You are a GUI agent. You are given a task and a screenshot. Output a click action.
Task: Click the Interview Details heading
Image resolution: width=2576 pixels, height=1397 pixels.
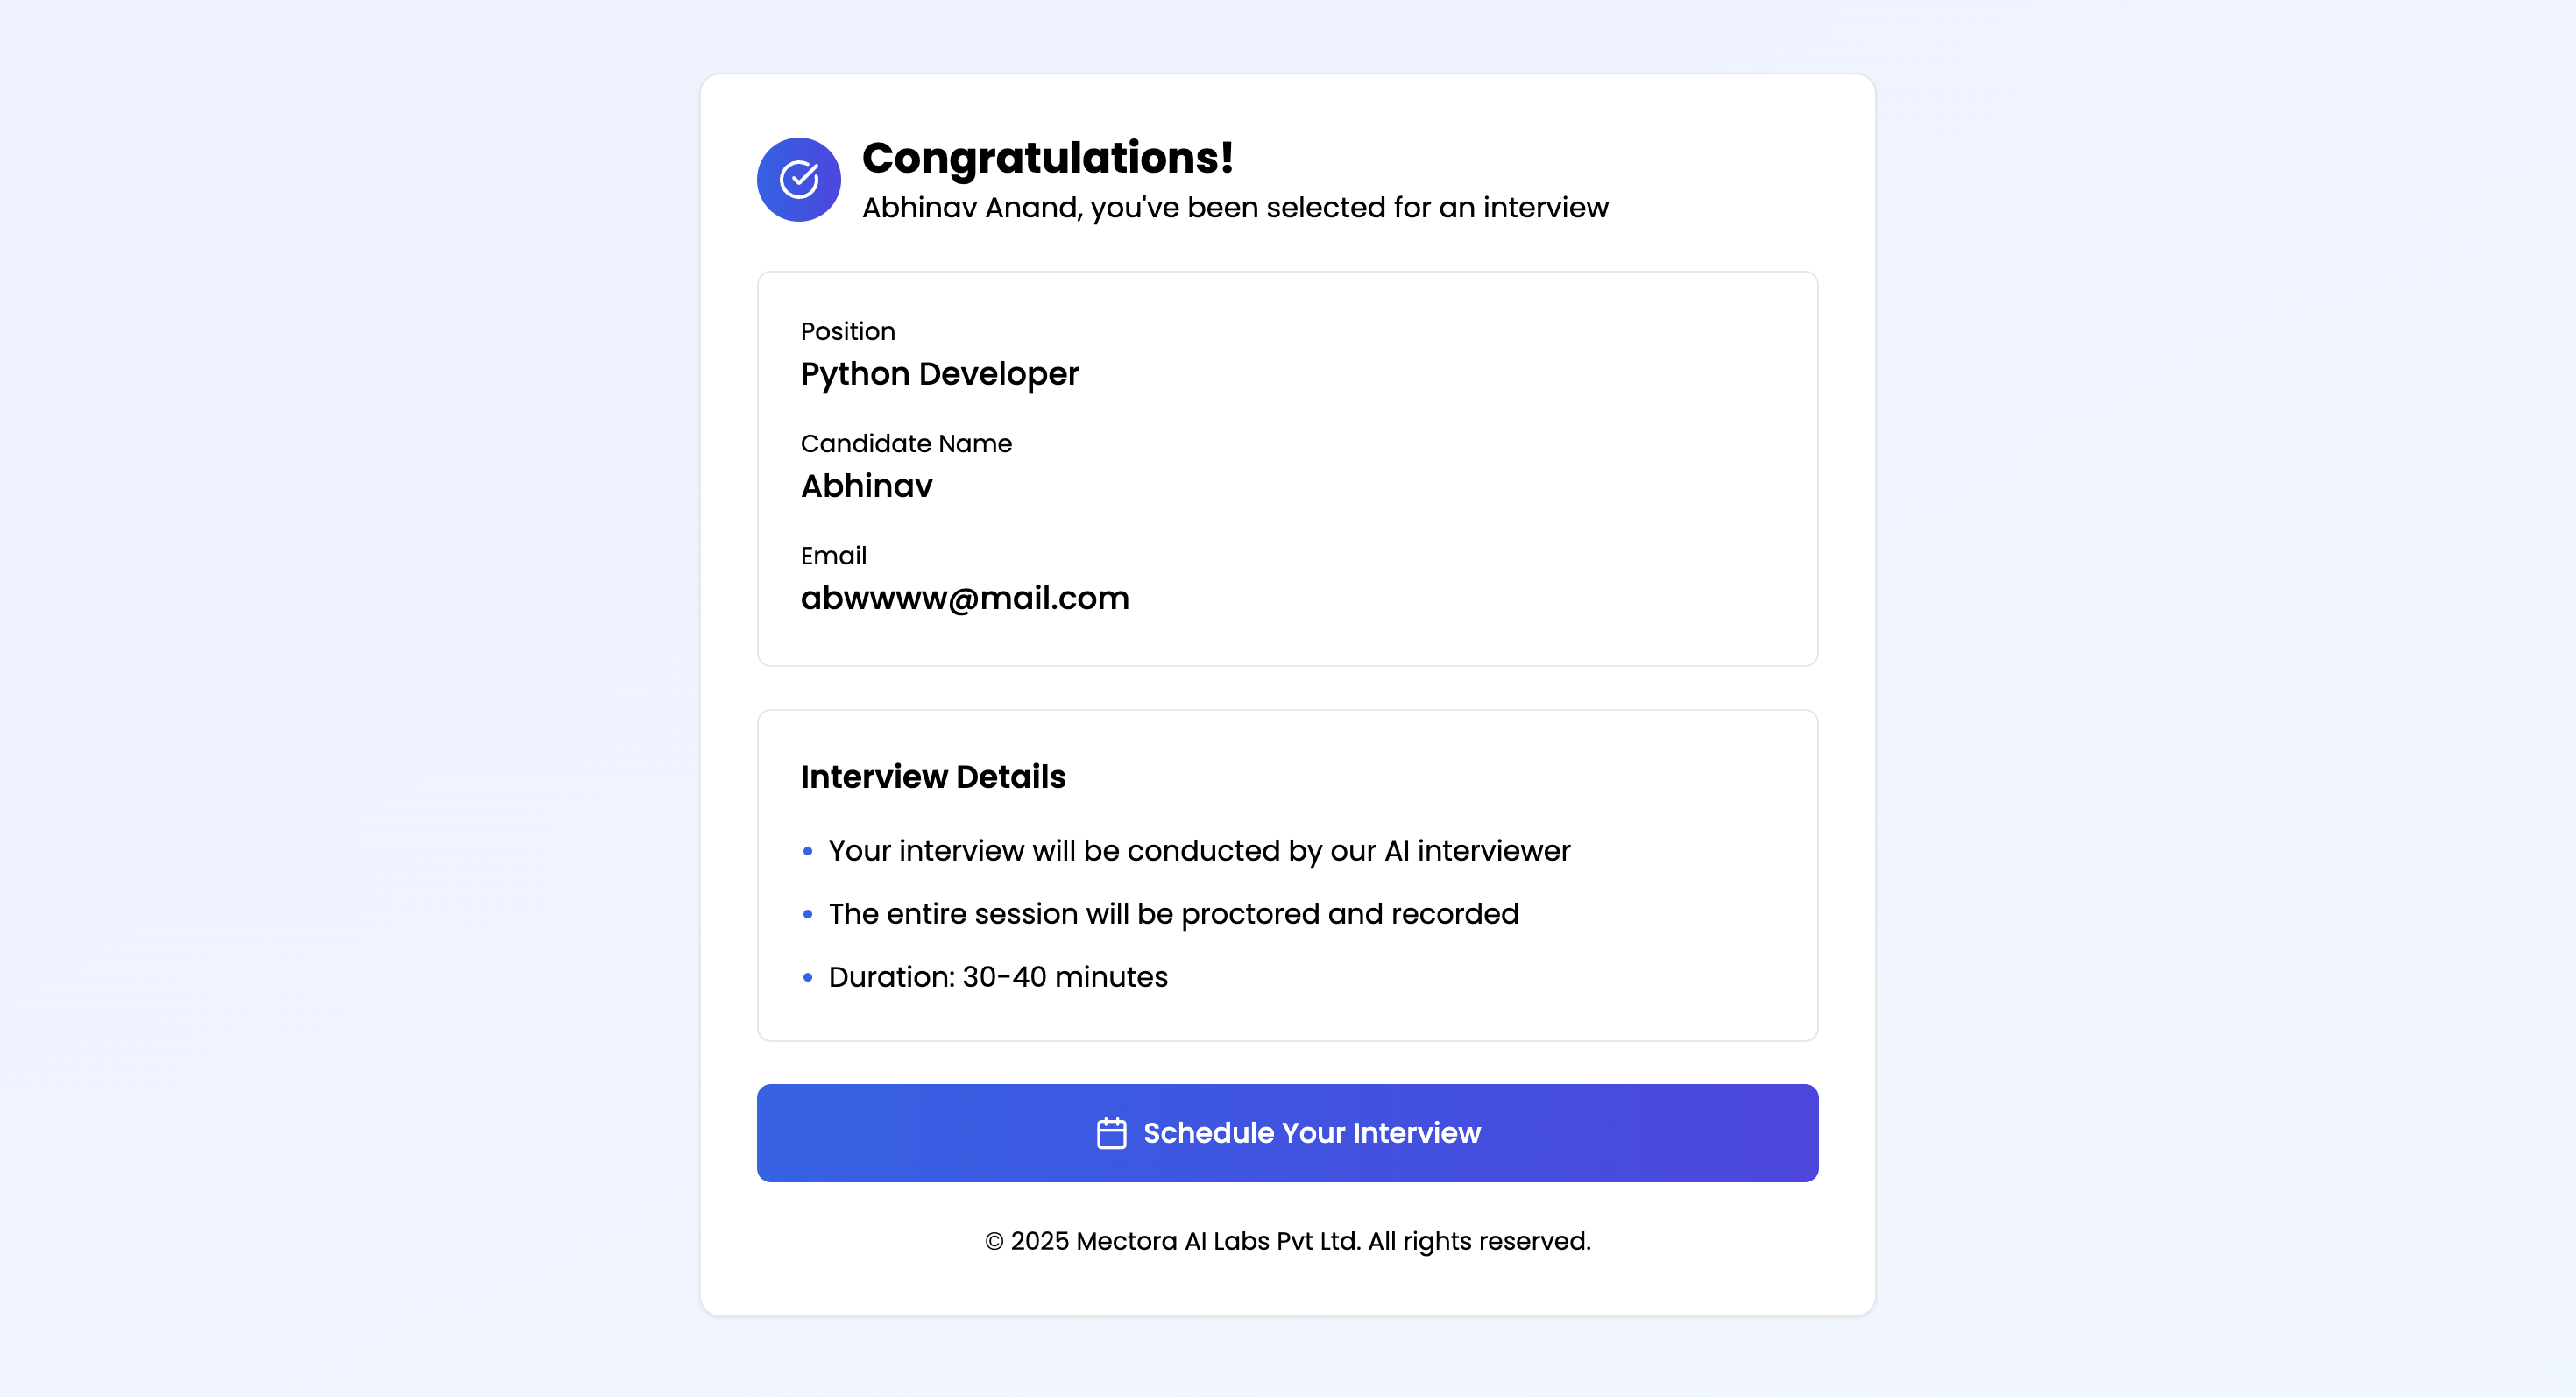[x=932, y=777]
